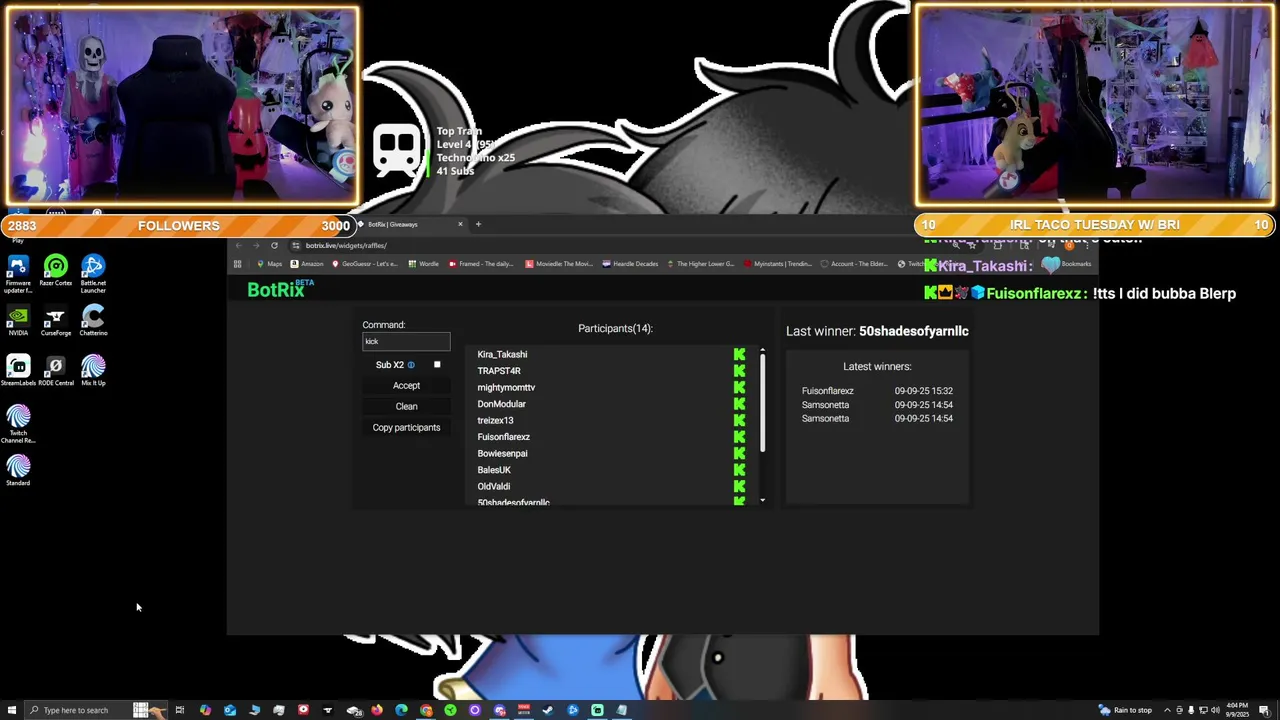This screenshot has height=720, width=1280.
Task: Click the Kick icon beside Bowiesenpai participant
Action: 739,453
